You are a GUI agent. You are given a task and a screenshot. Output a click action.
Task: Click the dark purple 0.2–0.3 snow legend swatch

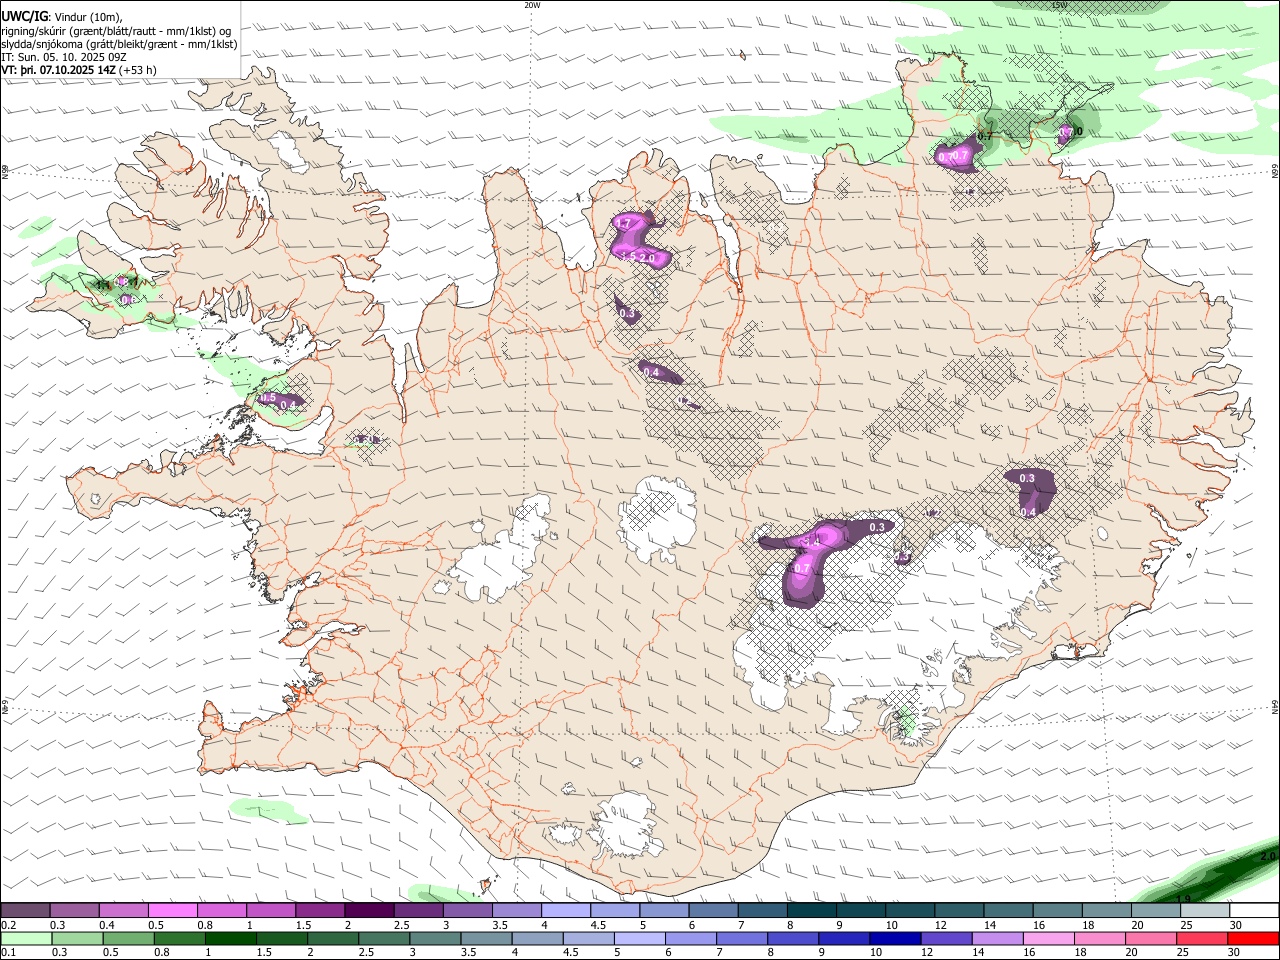pos(25,911)
